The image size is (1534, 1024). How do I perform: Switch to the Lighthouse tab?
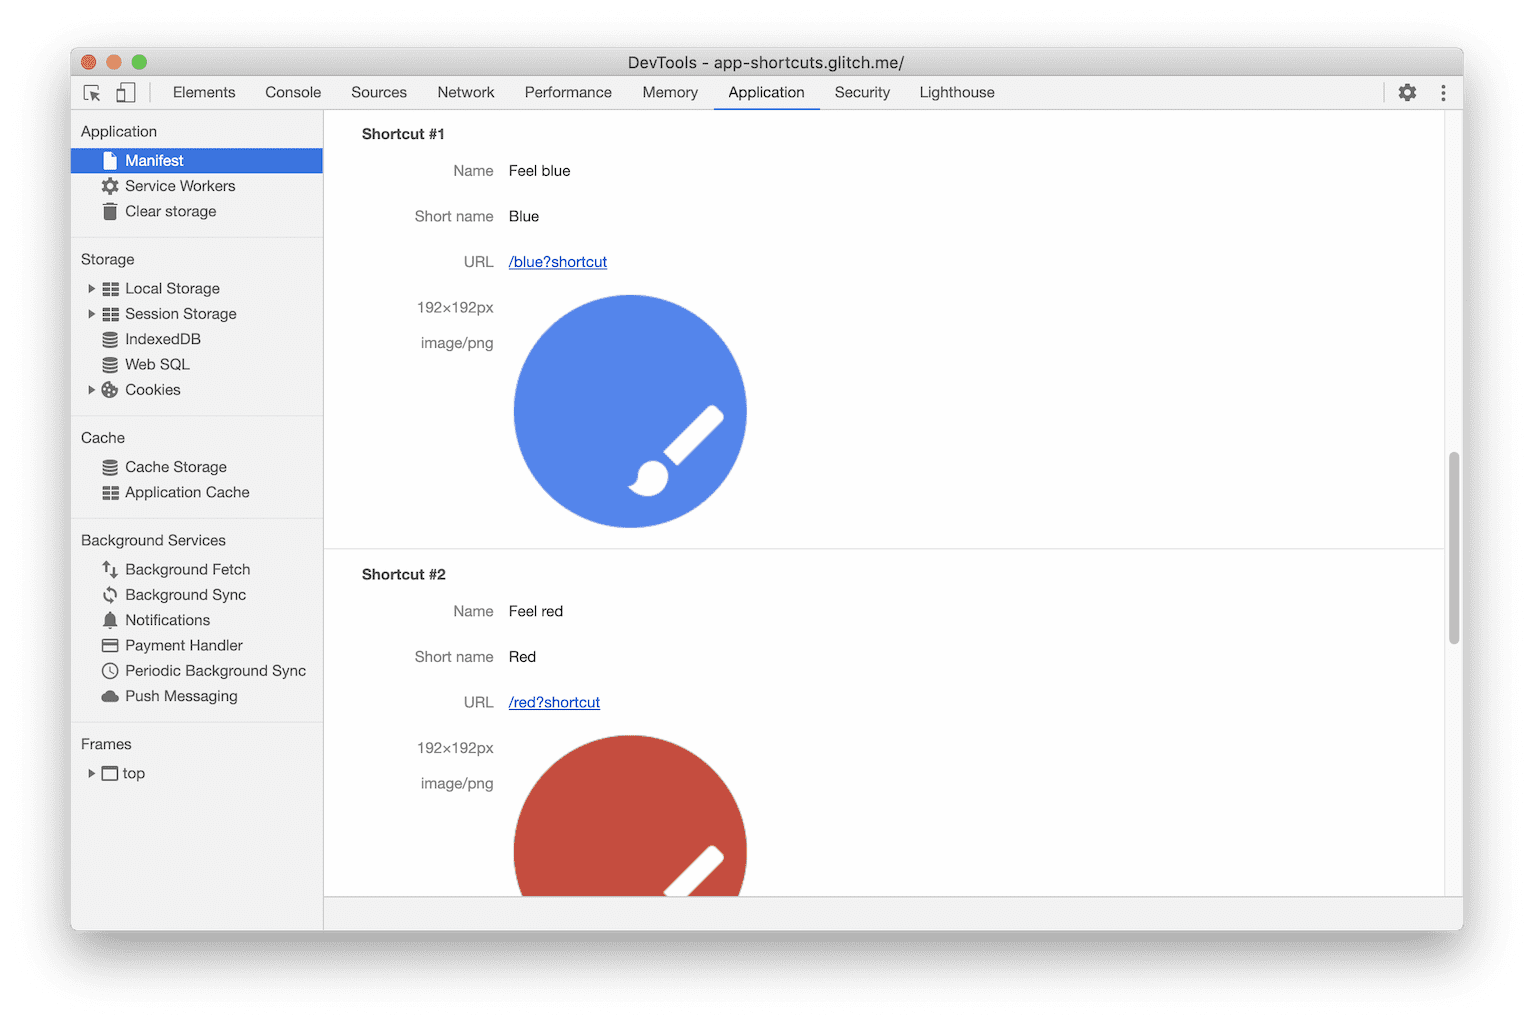click(x=956, y=92)
